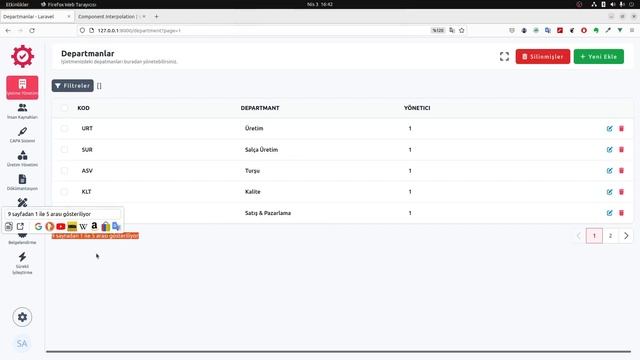Check the ASV row checkbox
Image resolution: width=640 pixels, height=360 pixels.
(64, 171)
